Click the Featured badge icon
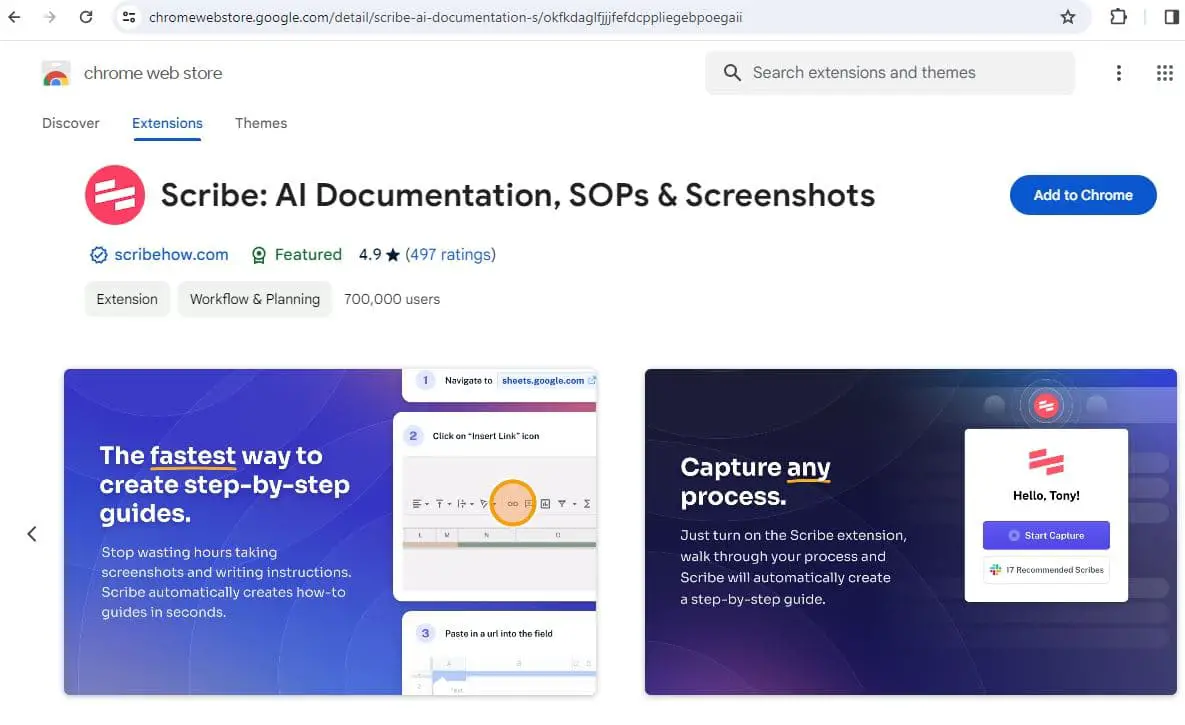 [x=259, y=255]
